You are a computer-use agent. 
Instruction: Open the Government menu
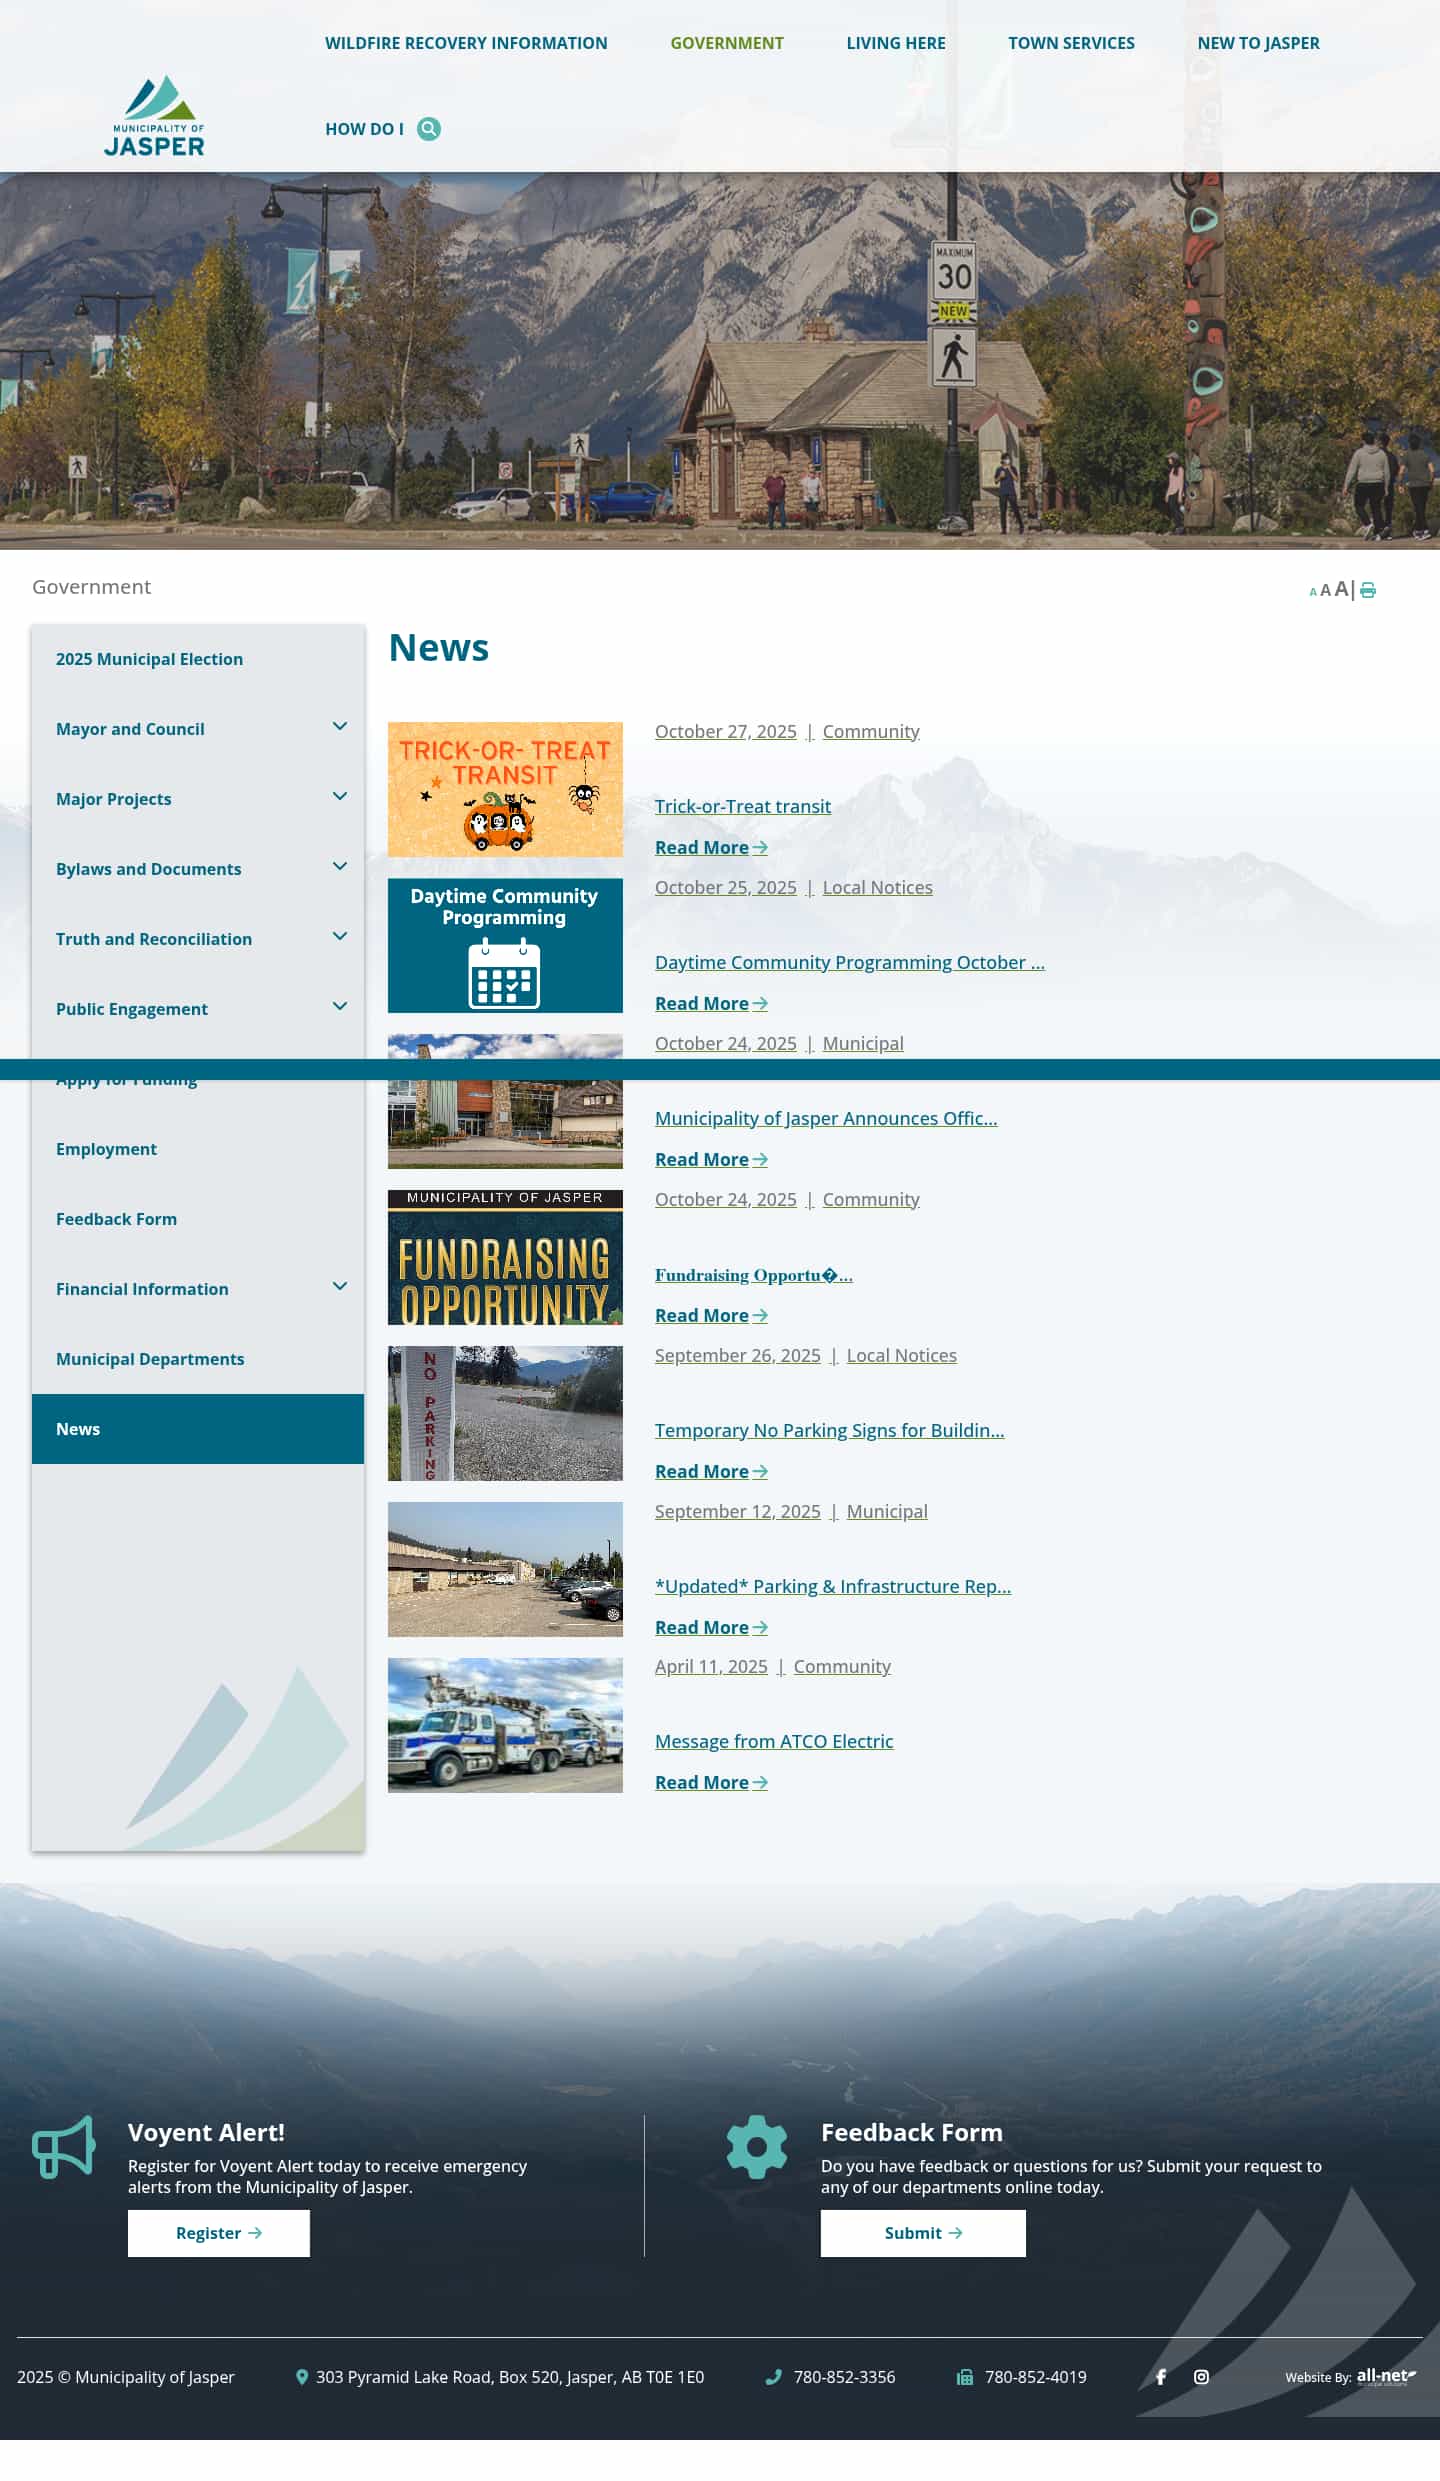[727, 43]
